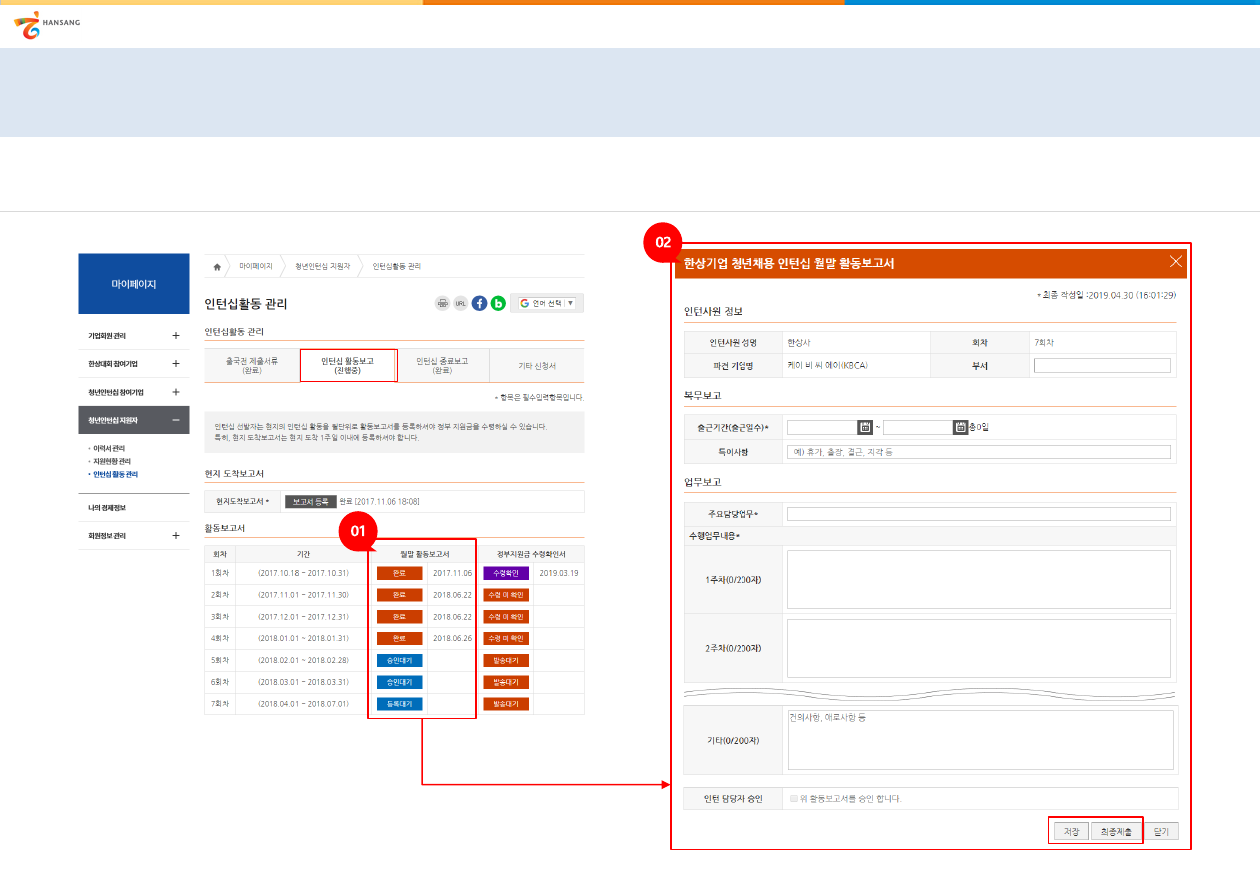This screenshot has height=878, width=1260.
Task: Click the URL copy icon
Action: (461, 303)
